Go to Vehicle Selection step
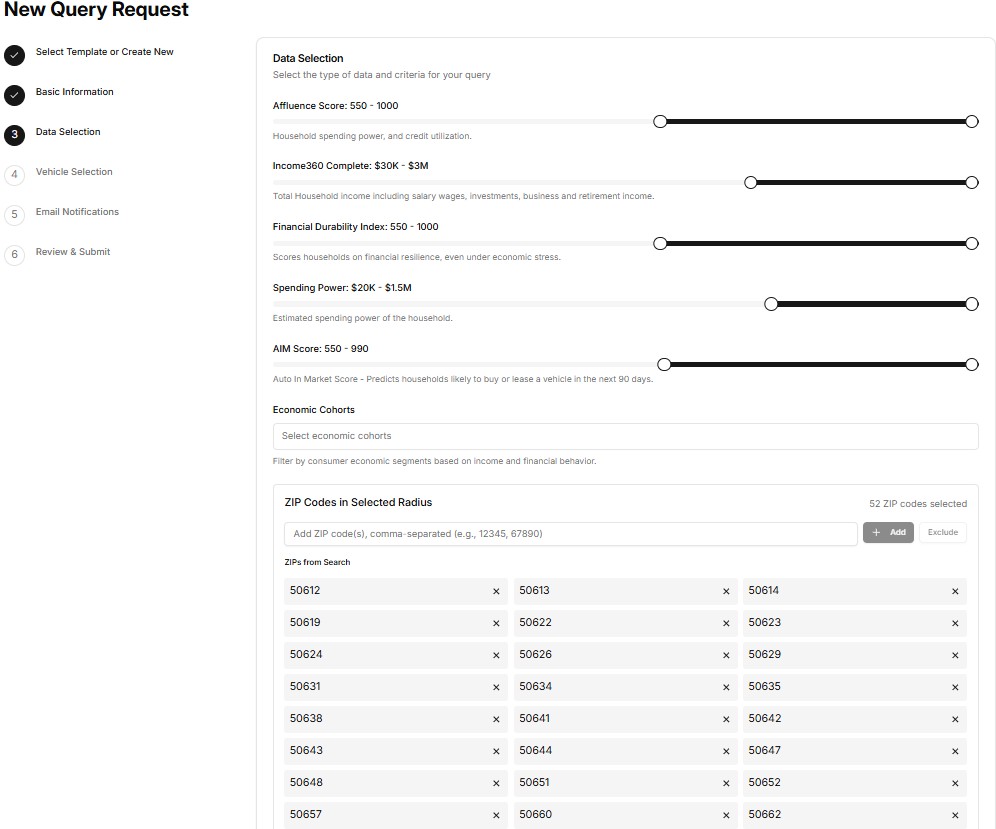The width and height of the screenshot is (996, 829). click(74, 172)
